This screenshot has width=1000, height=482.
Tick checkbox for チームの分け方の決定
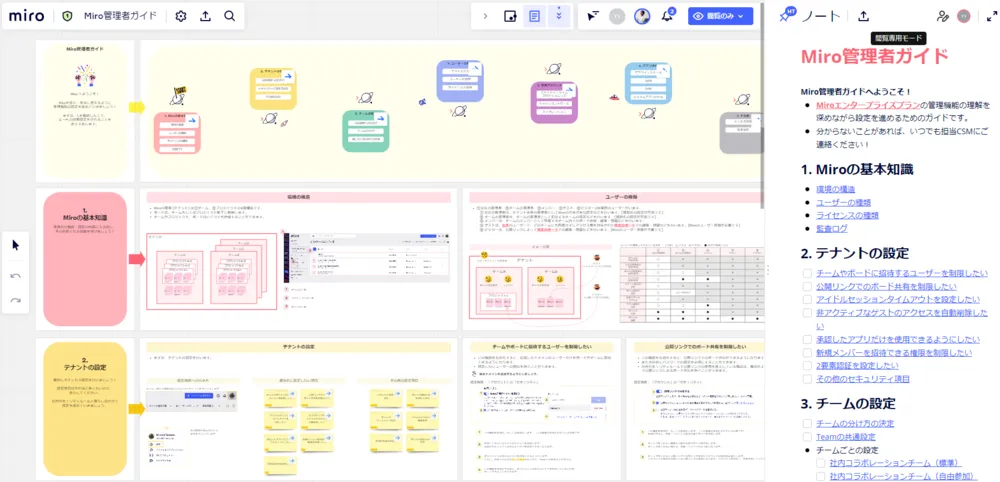click(x=808, y=423)
